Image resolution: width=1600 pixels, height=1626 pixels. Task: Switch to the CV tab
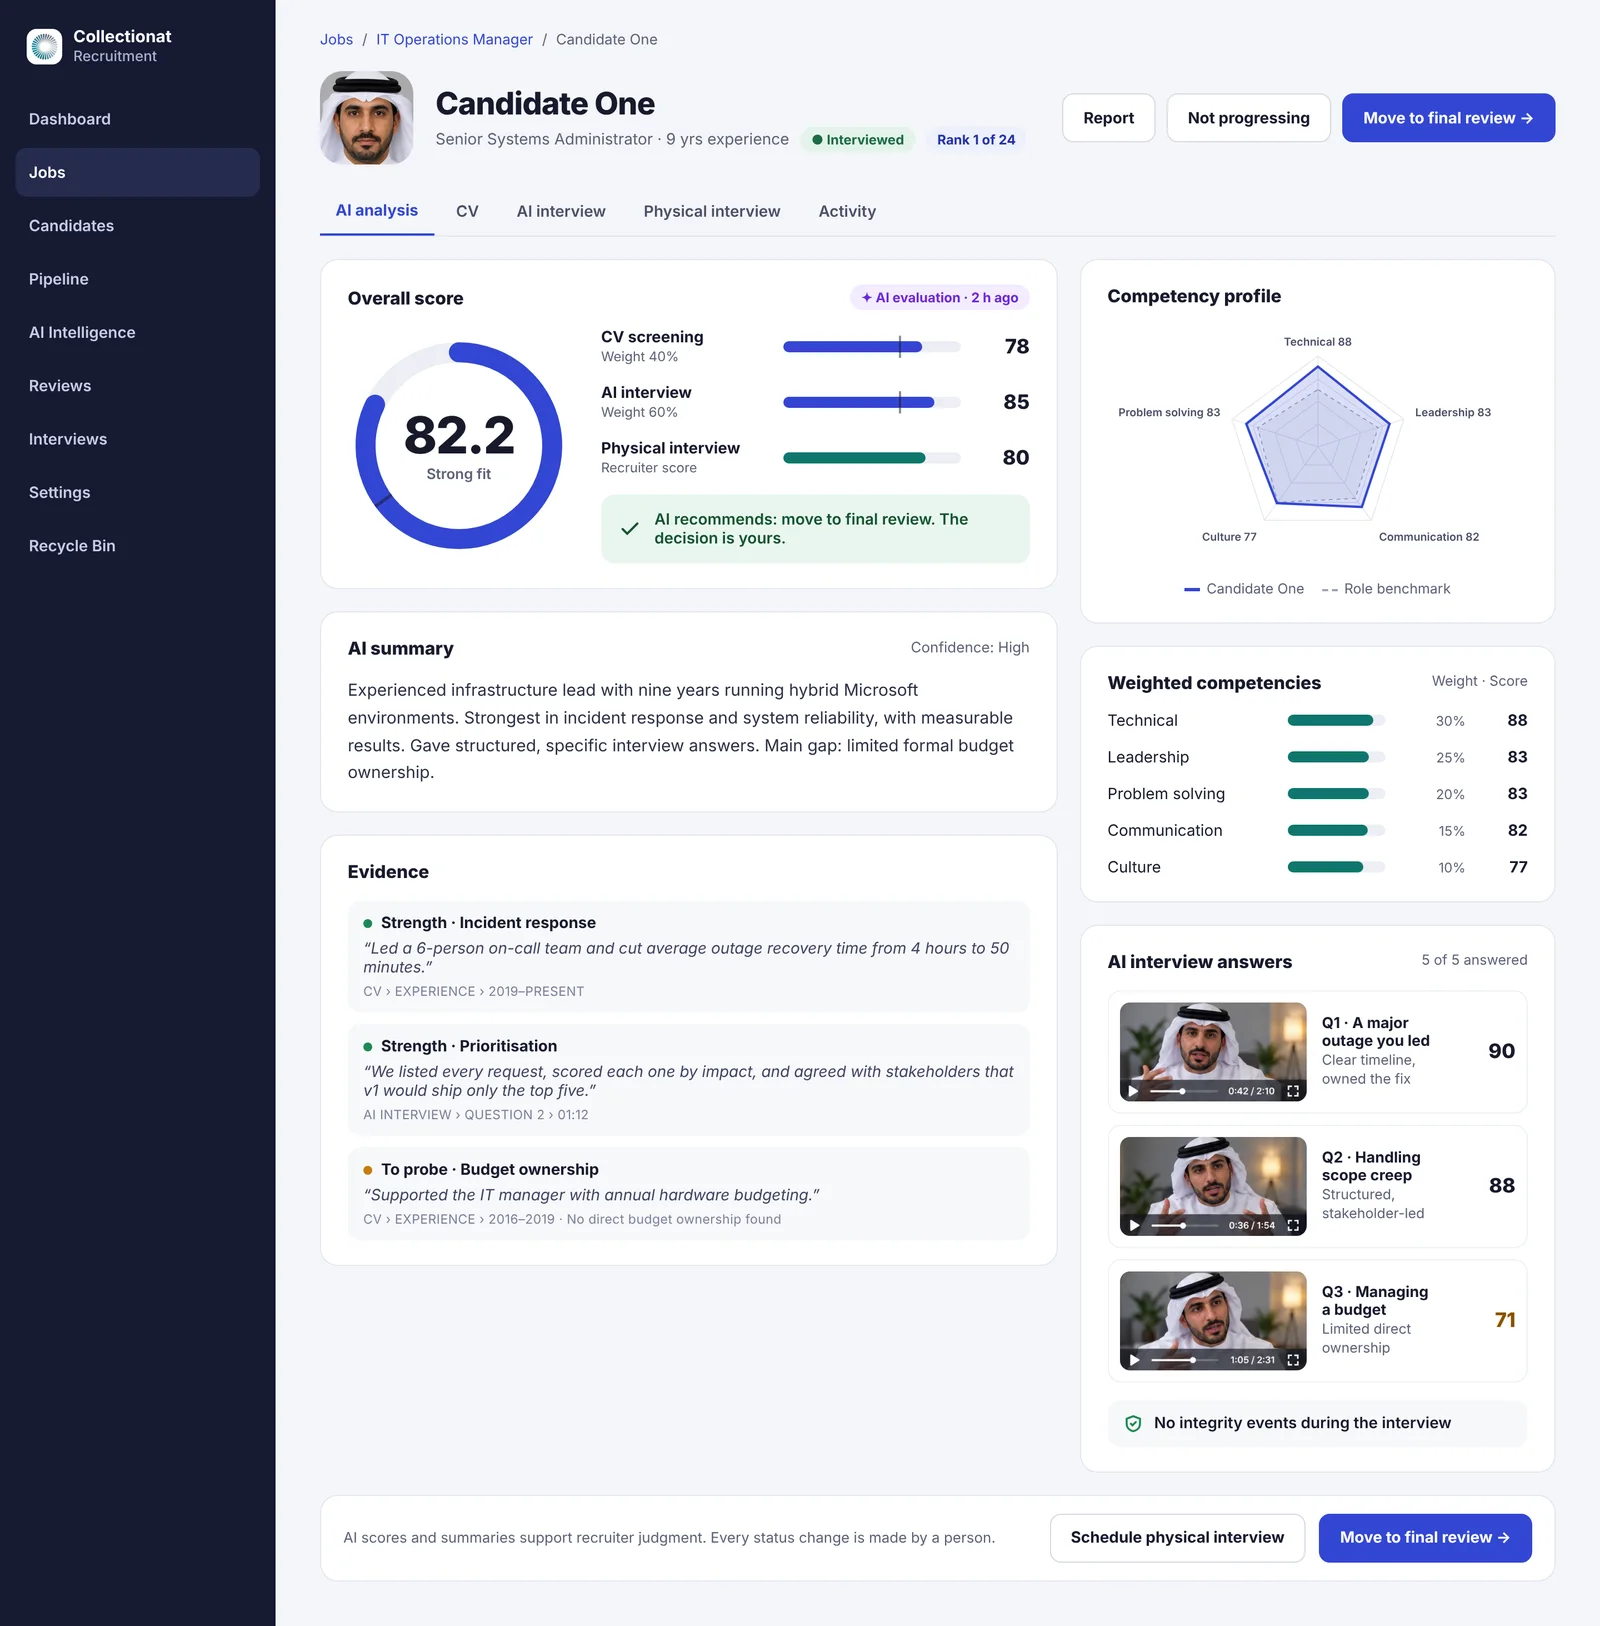pyautogui.click(x=467, y=211)
